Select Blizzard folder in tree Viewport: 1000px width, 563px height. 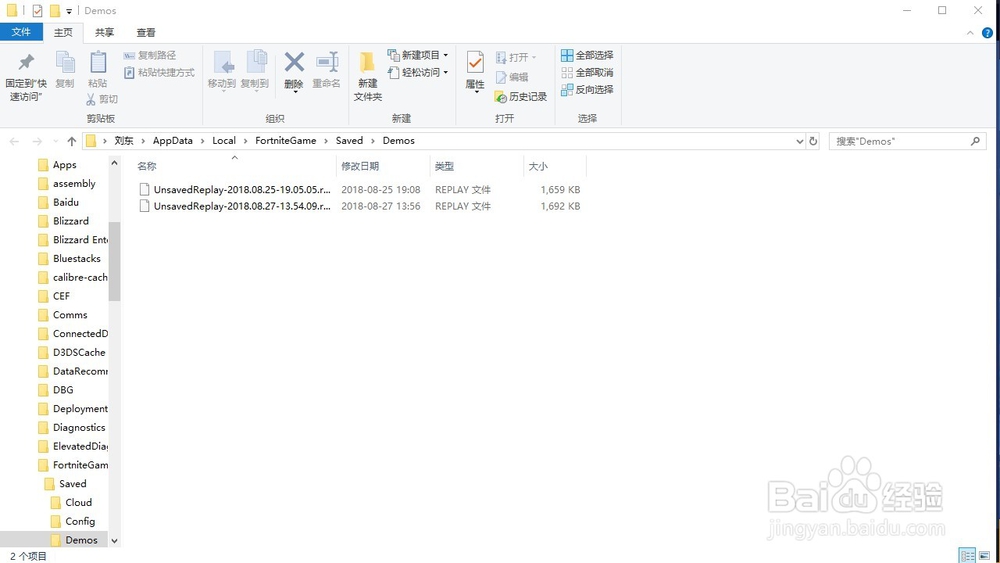[x=70, y=221]
